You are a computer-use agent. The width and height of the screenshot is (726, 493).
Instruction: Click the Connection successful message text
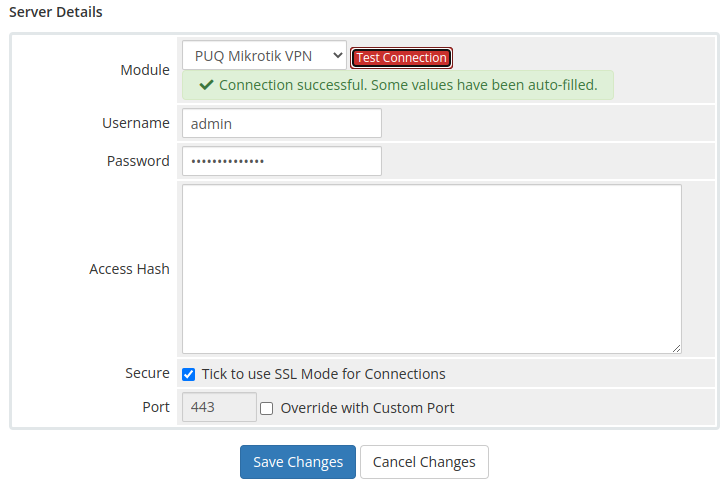[x=408, y=85]
